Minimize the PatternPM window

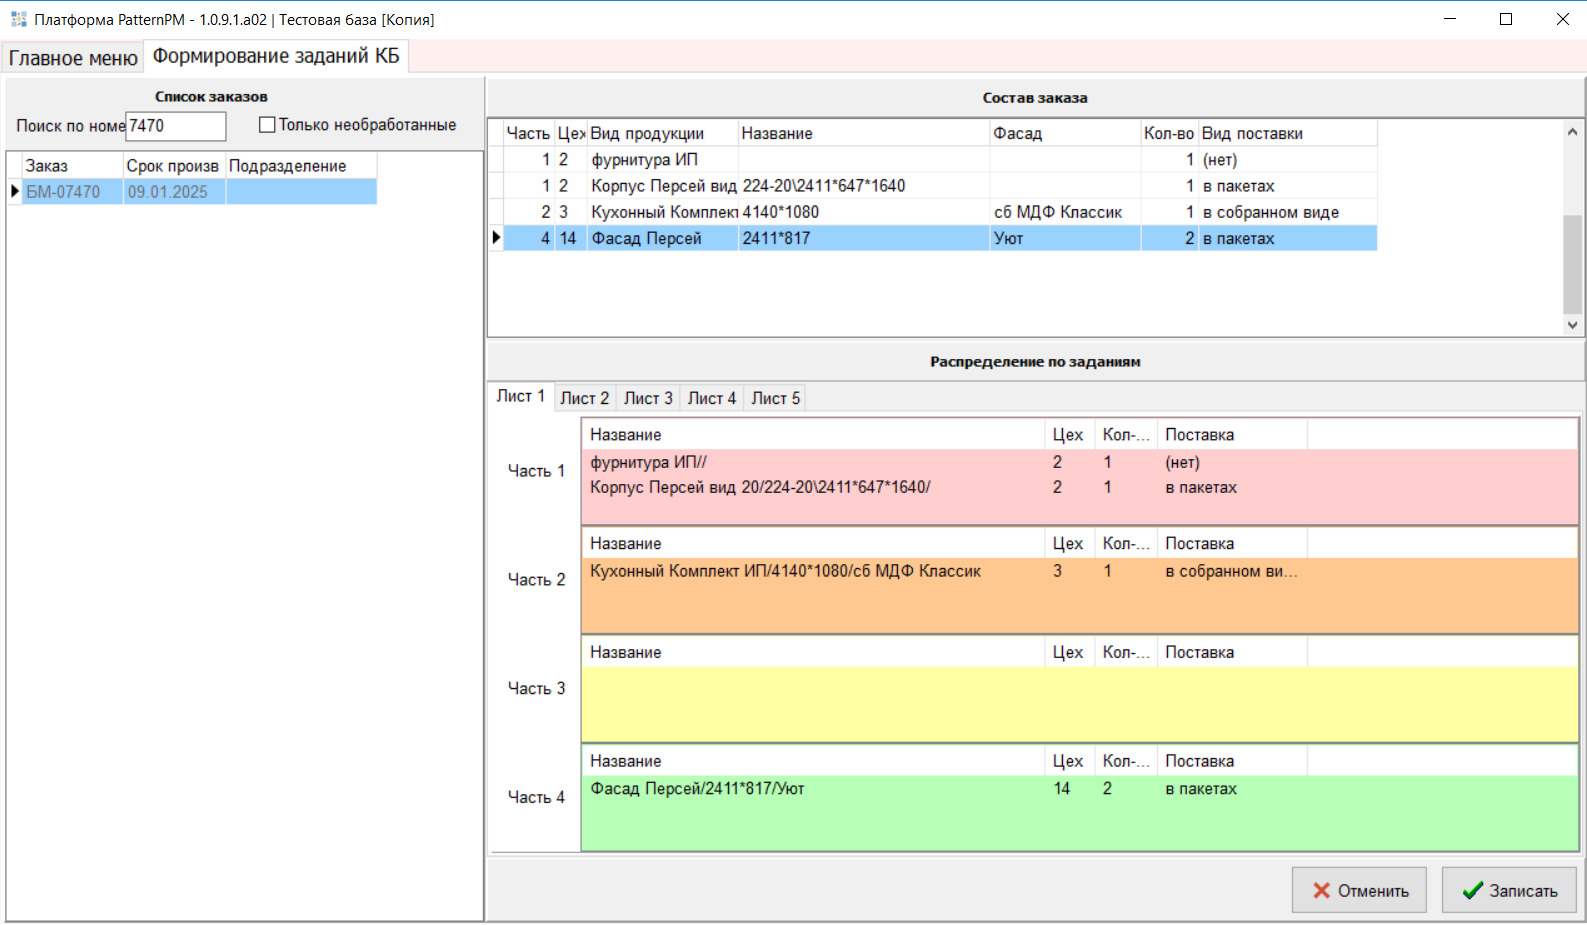click(1450, 19)
